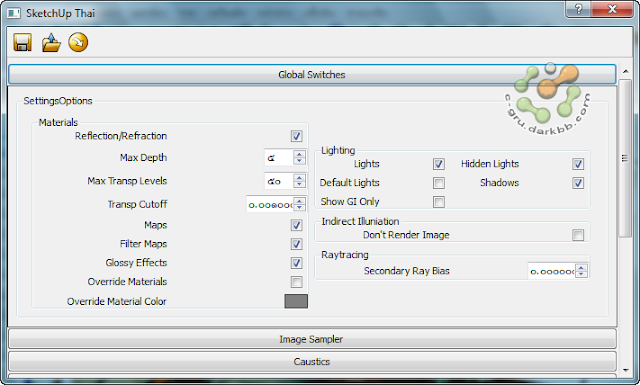Viewport: 640px width, 385px height.
Task: Enable the Default Lights checkbox
Action: point(439,183)
